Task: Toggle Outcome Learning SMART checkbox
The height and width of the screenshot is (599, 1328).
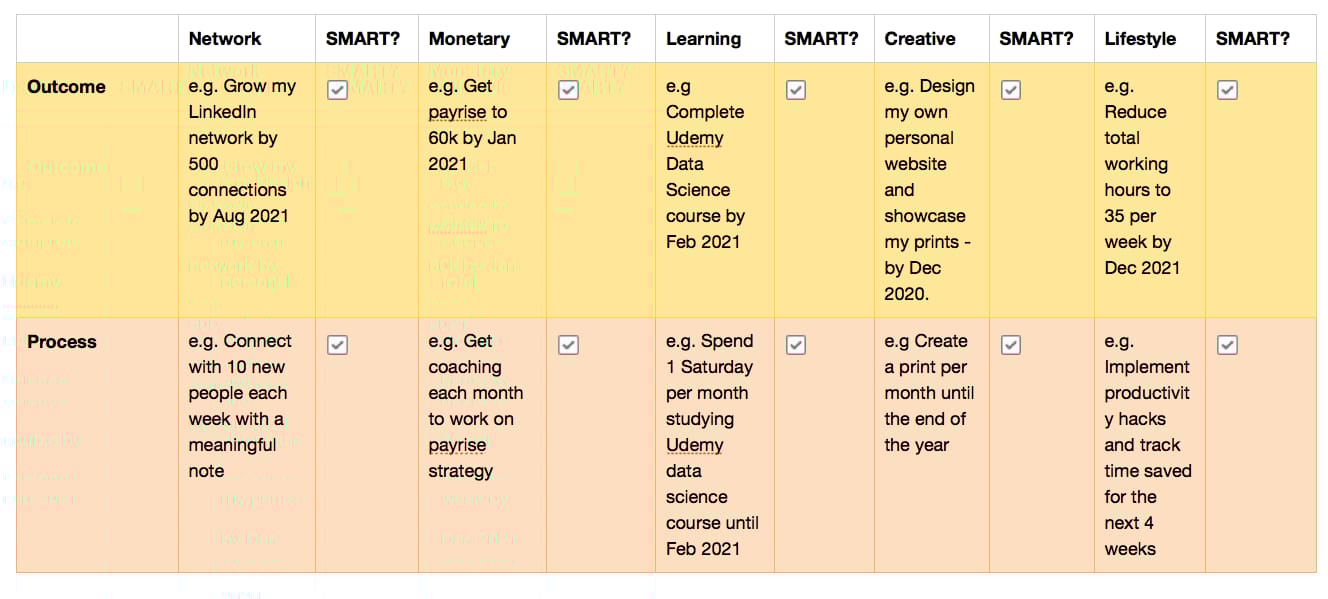Action: point(796,90)
